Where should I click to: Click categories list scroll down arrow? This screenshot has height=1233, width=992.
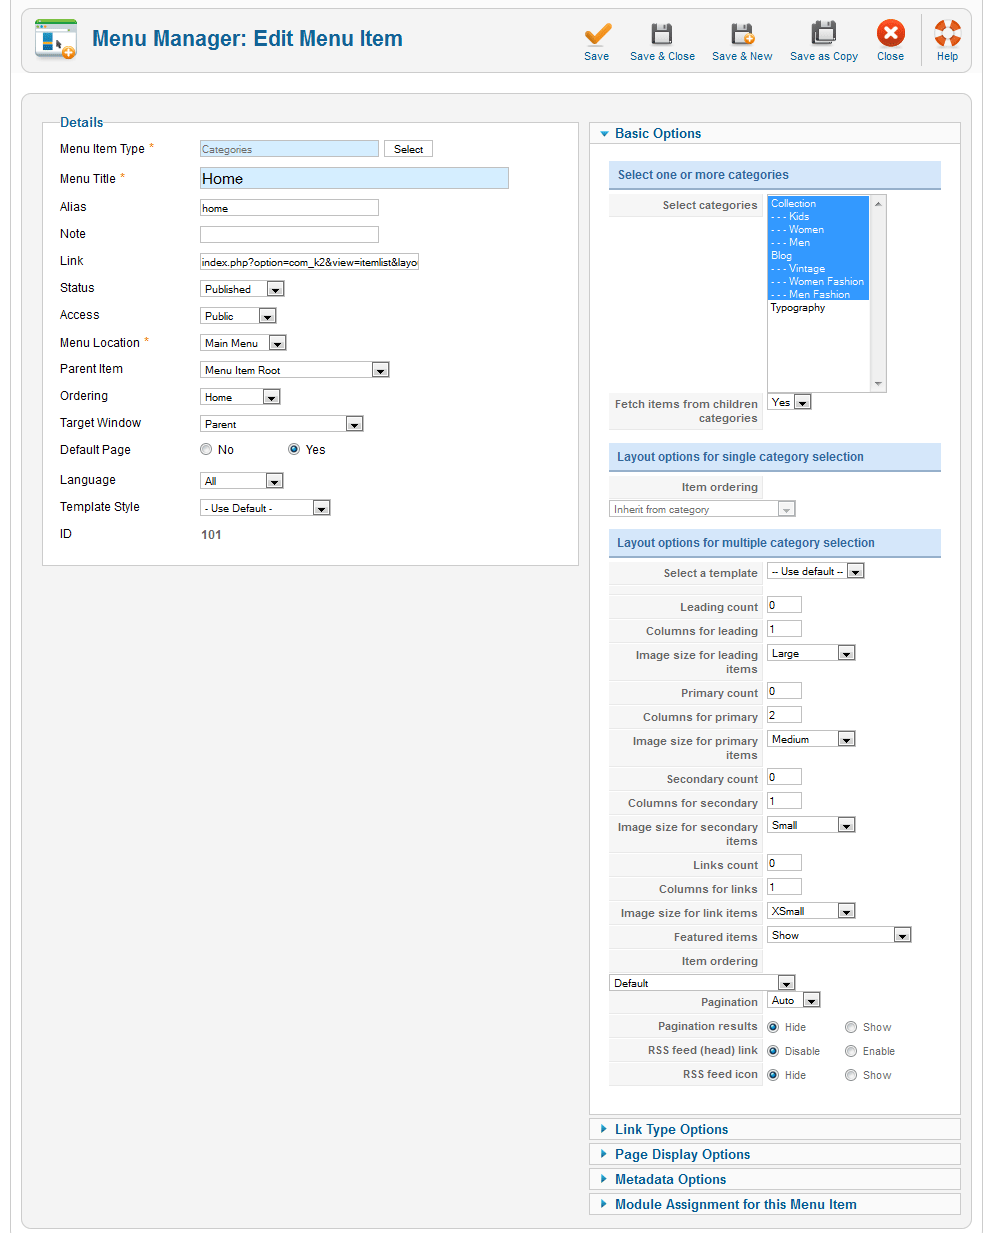click(878, 384)
